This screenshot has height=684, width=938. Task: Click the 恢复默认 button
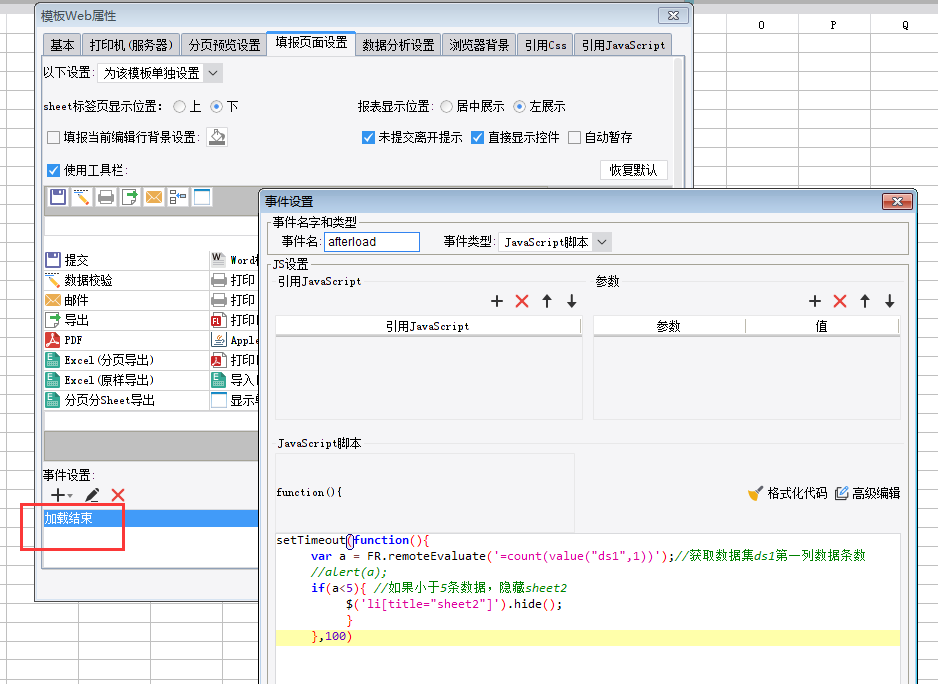tap(633, 170)
